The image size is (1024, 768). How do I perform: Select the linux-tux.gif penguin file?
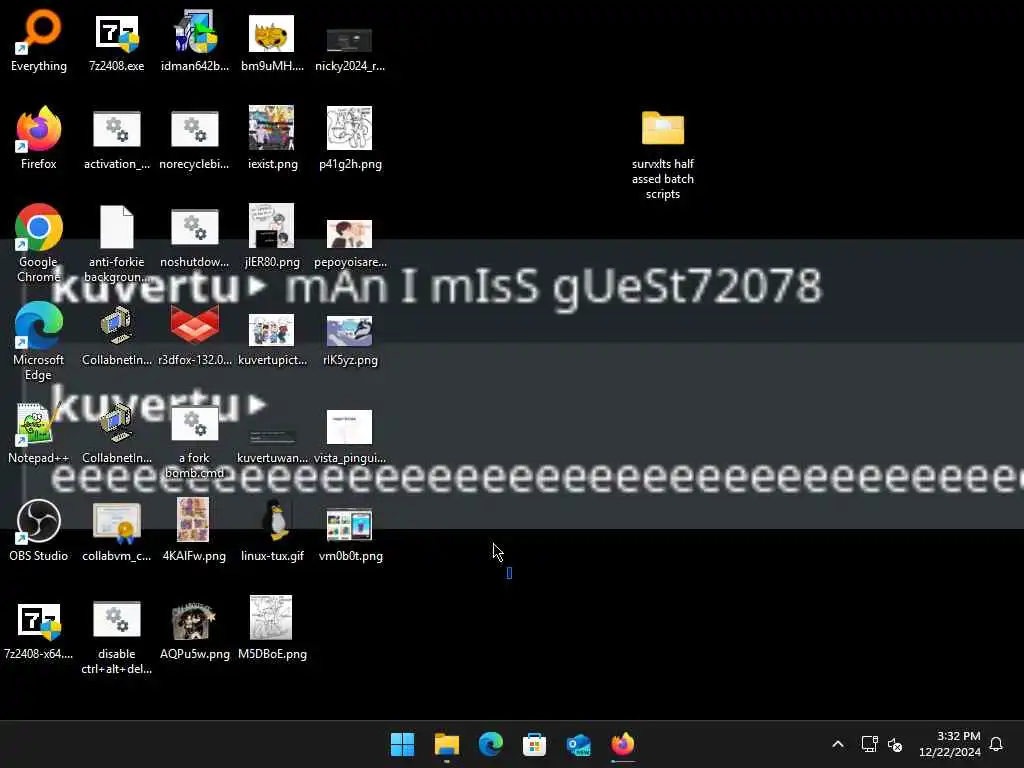(x=272, y=530)
